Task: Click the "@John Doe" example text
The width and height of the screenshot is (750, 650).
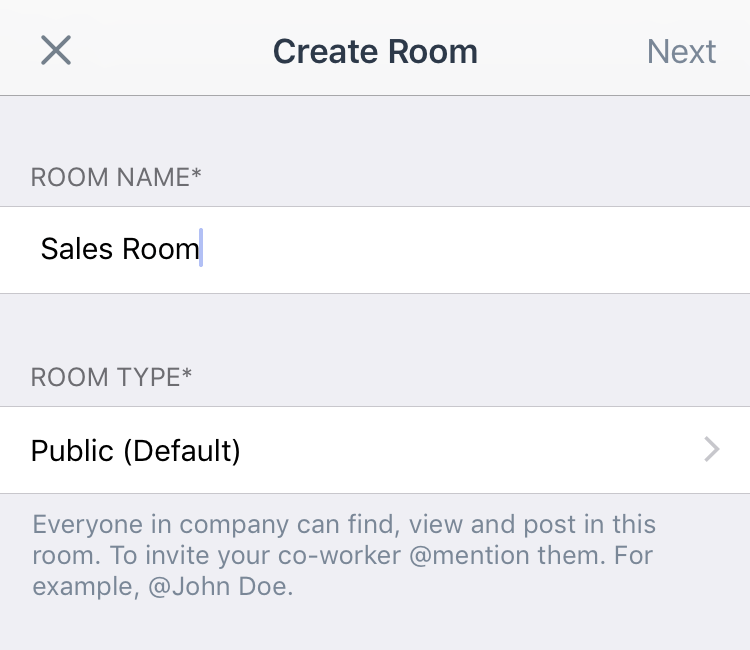Action: click(x=219, y=586)
